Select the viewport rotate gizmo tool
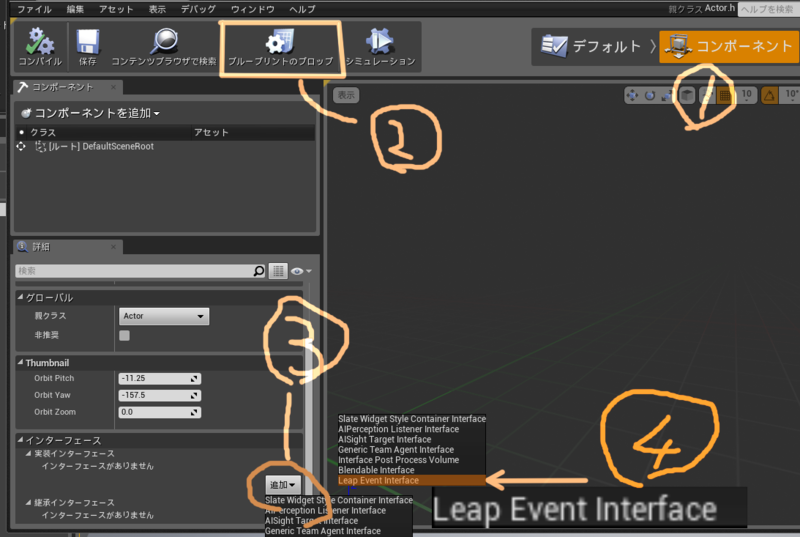Image resolution: width=800 pixels, height=537 pixels. point(649,95)
